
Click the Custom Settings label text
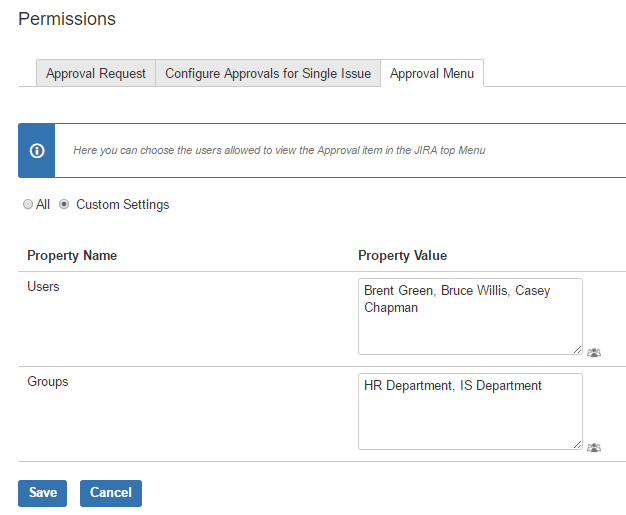pyautogui.click(x=123, y=204)
